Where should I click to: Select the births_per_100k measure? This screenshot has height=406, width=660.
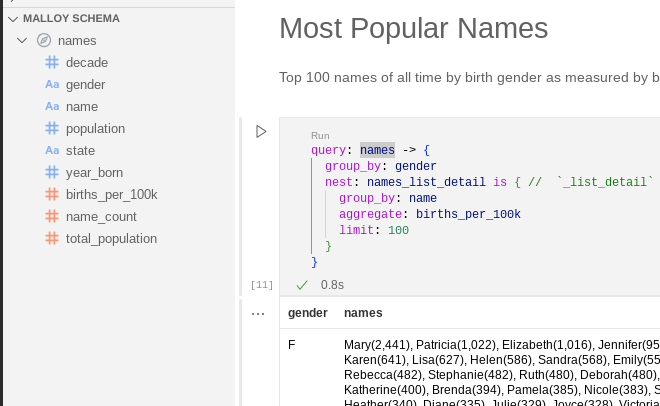click(112, 194)
